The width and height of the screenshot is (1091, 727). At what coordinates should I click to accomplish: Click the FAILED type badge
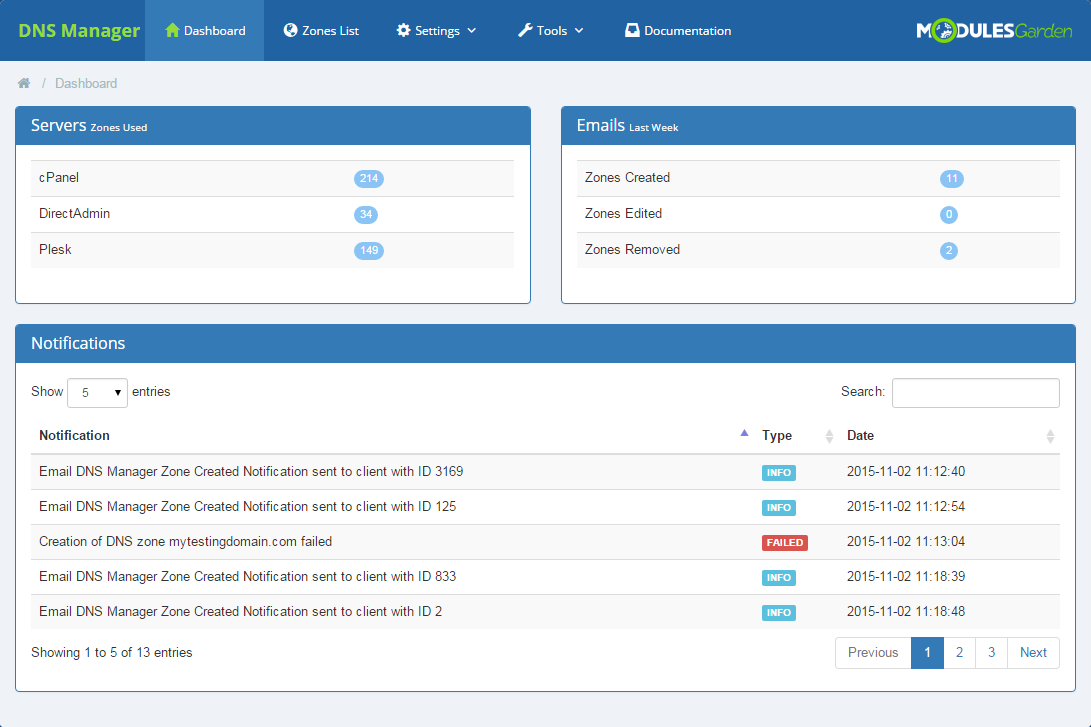pos(785,543)
